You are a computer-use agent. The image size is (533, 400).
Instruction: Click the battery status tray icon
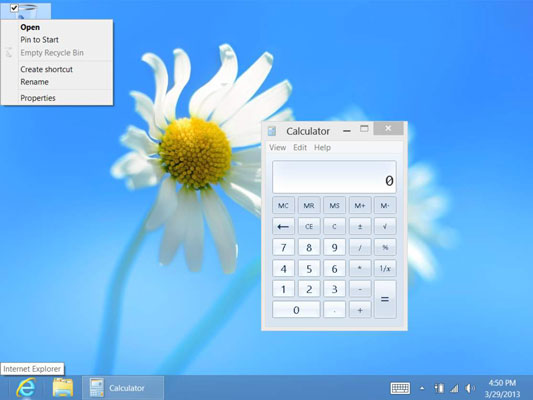coord(439,388)
